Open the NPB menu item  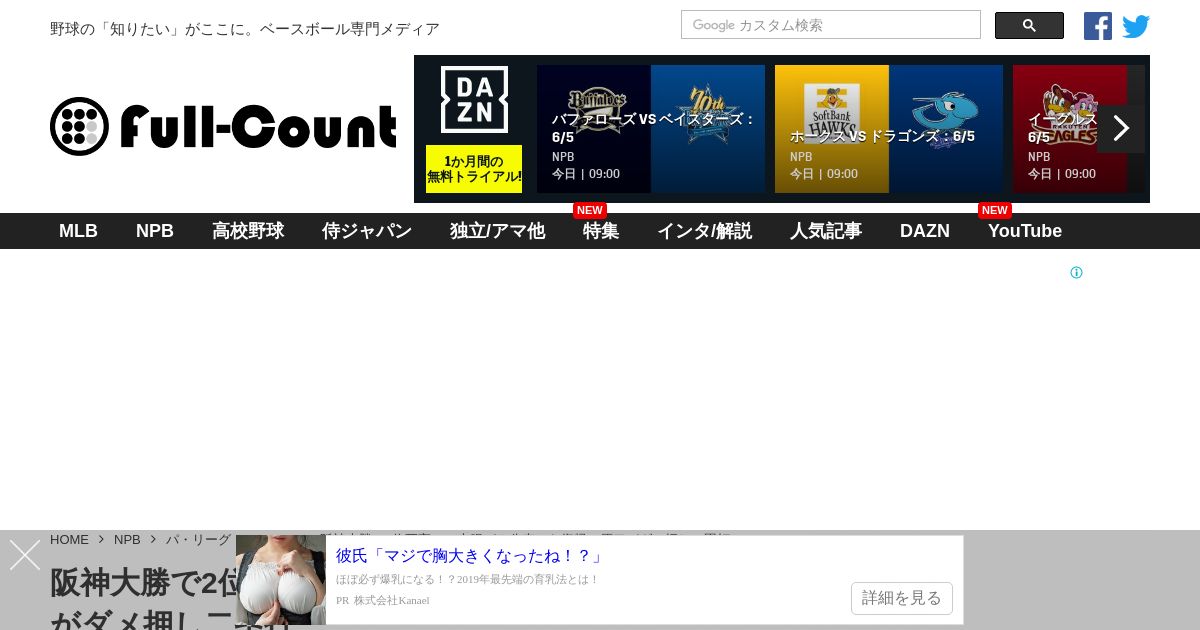[x=155, y=231]
